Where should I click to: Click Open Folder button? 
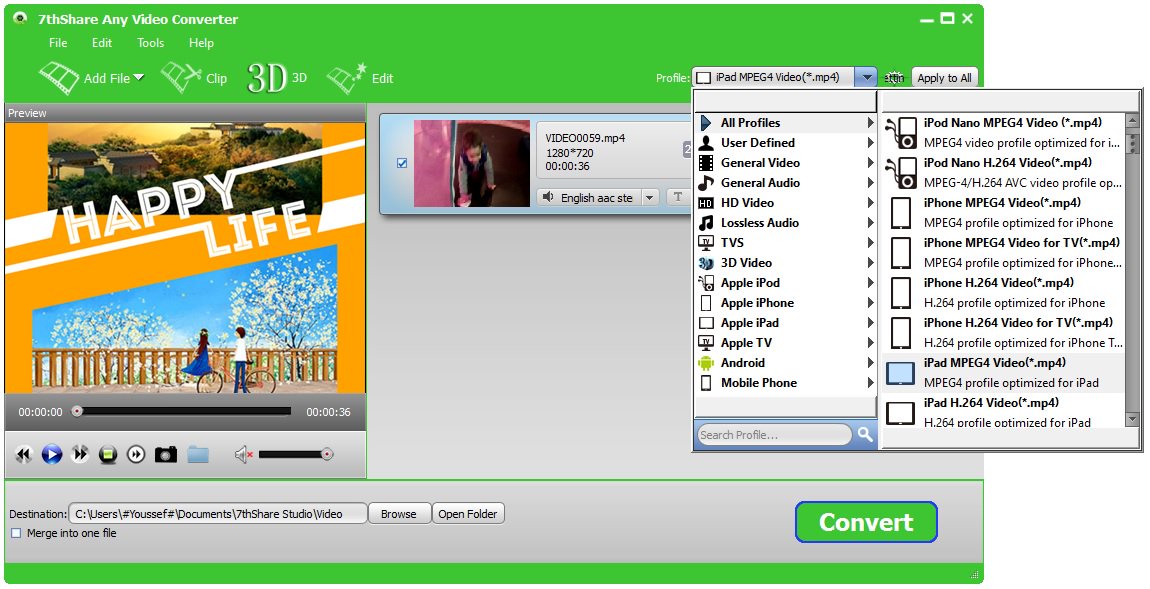(468, 513)
